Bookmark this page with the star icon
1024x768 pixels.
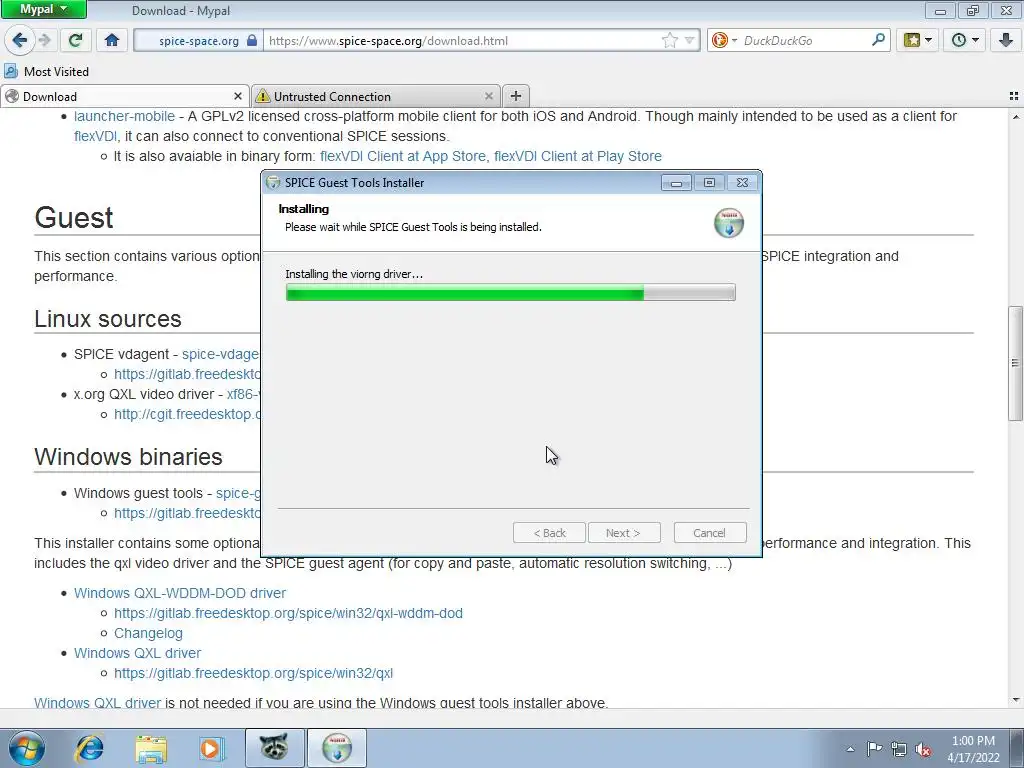669,40
